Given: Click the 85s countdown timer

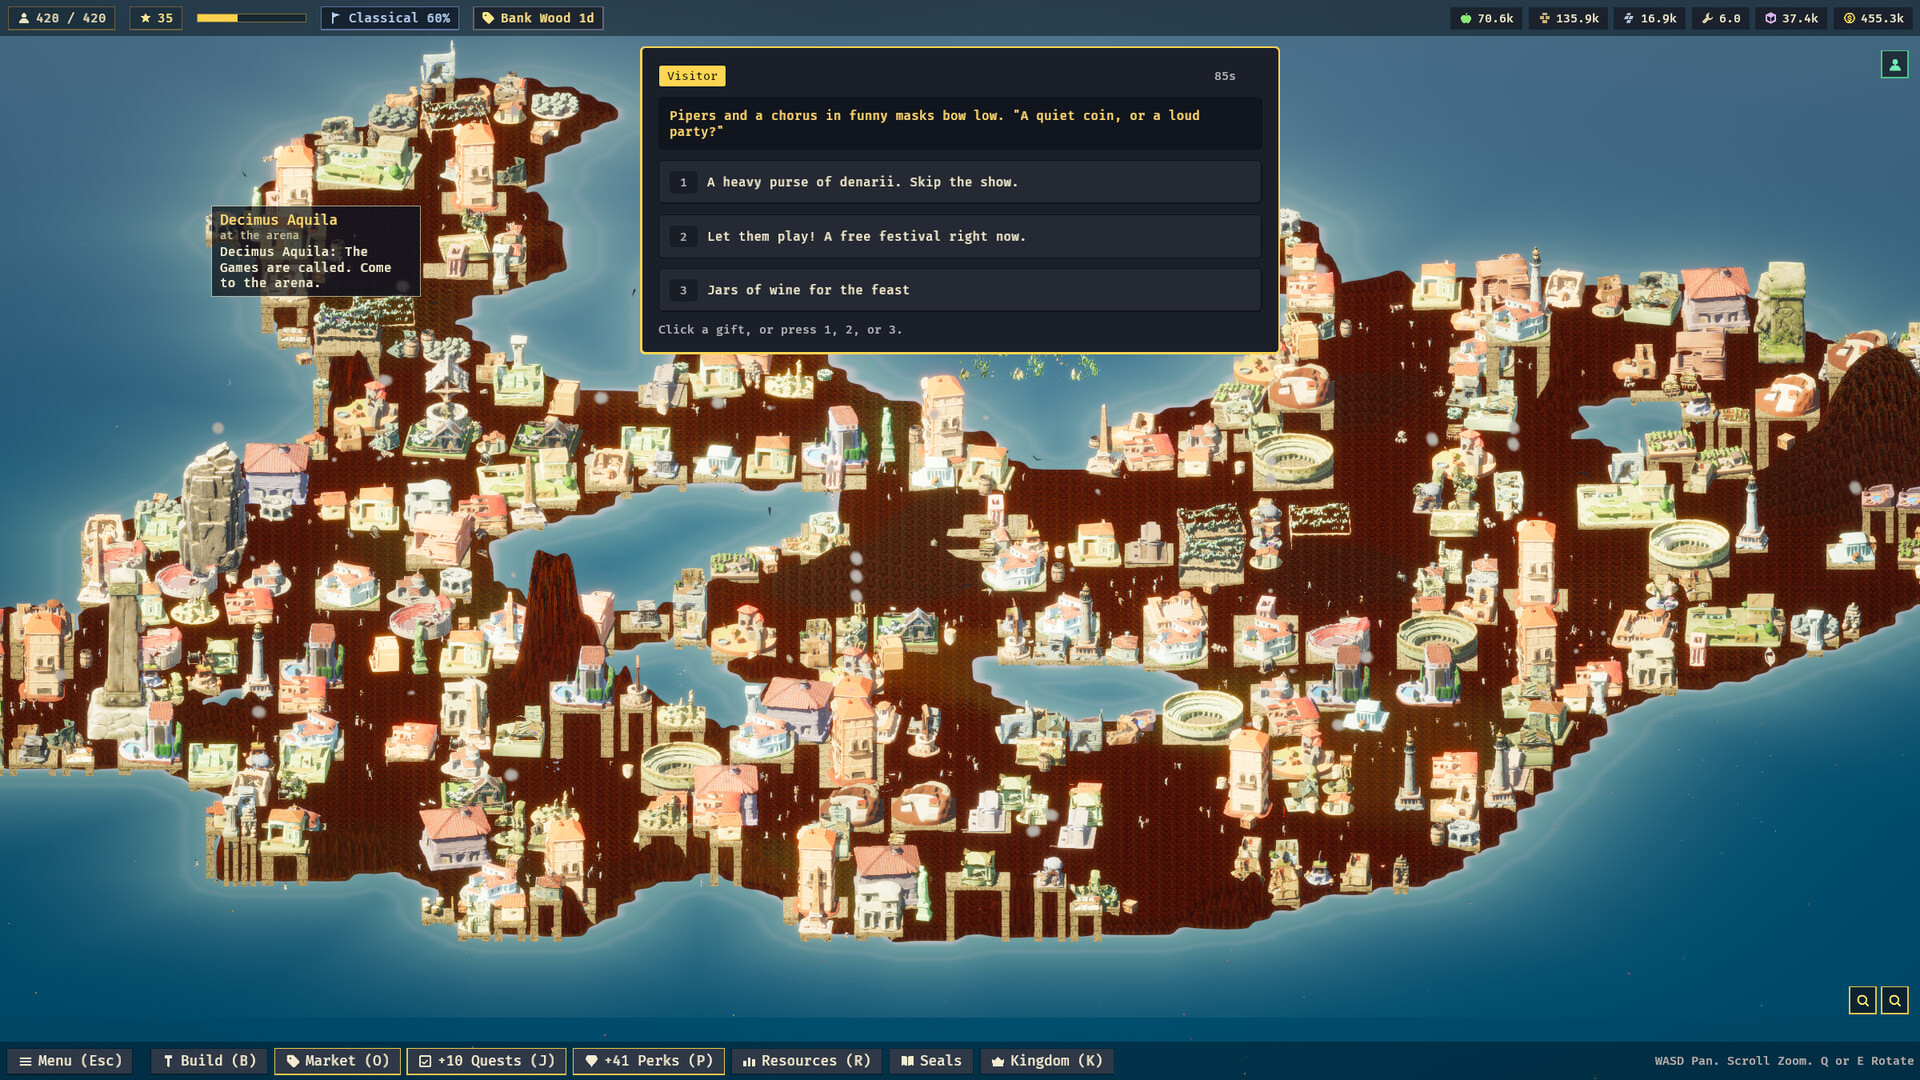Looking at the screenshot, I should point(1225,76).
